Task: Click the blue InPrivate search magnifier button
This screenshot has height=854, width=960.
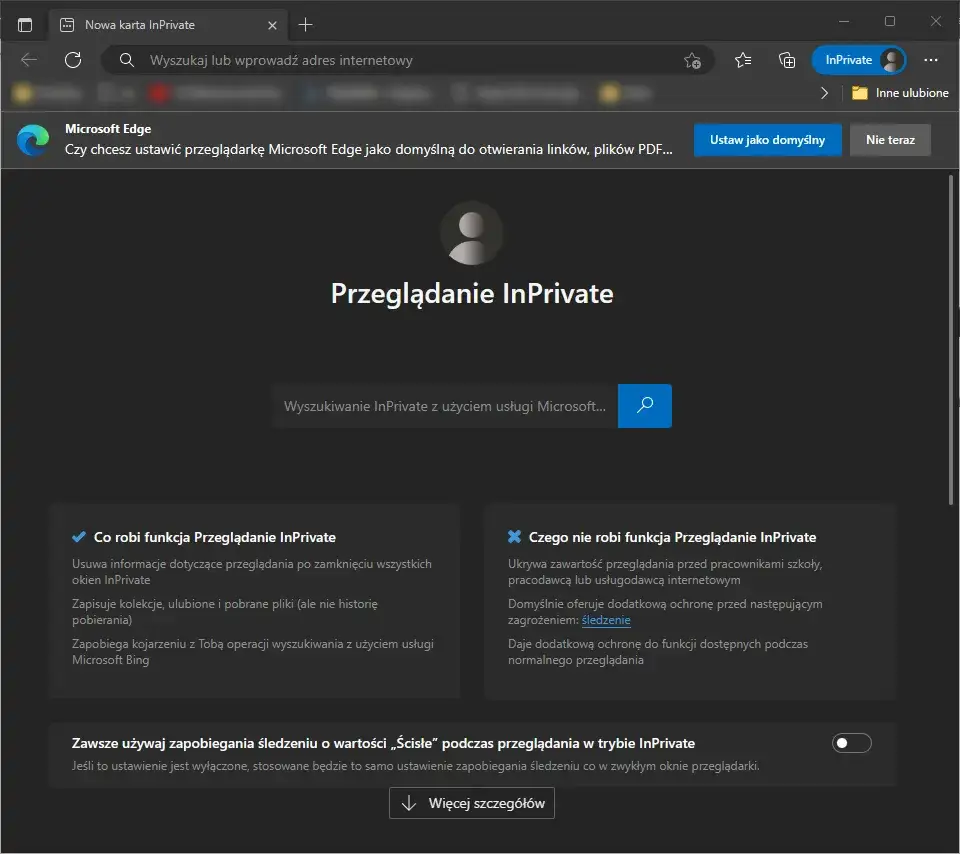Action: (x=644, y=406)
